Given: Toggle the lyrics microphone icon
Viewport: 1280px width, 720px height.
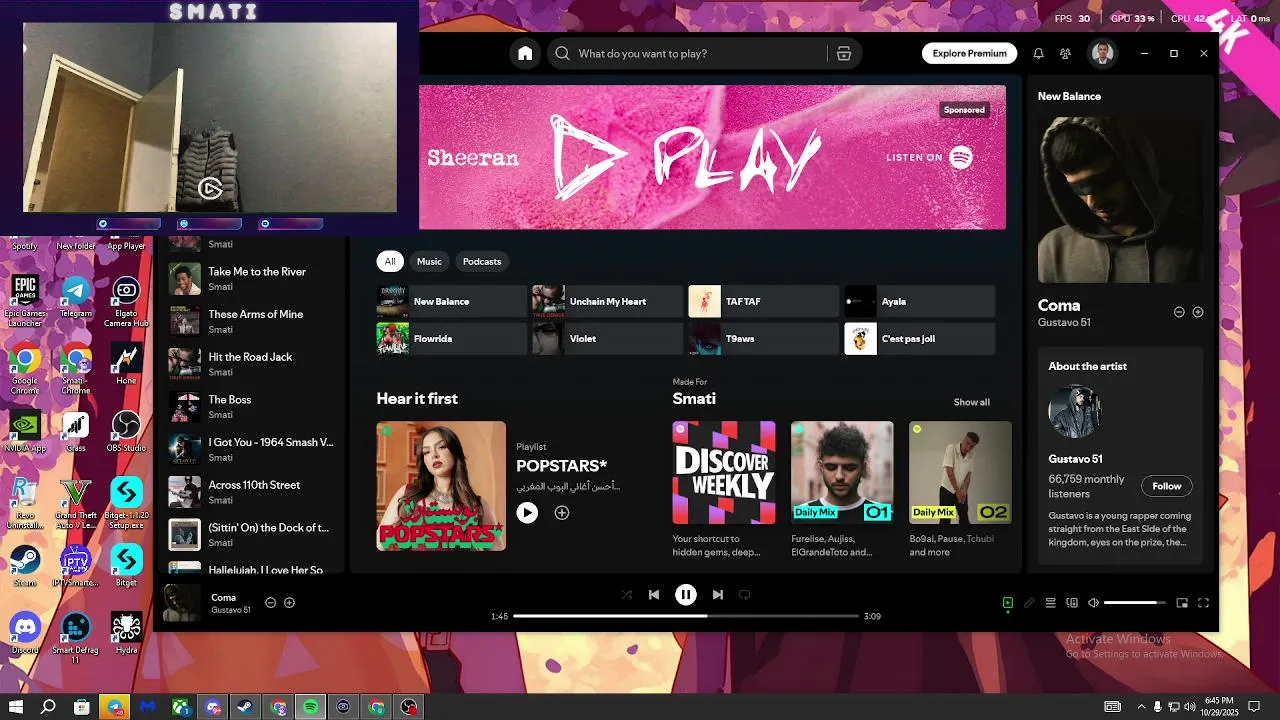Looking at the screenshot, I should pos(1029,603).
